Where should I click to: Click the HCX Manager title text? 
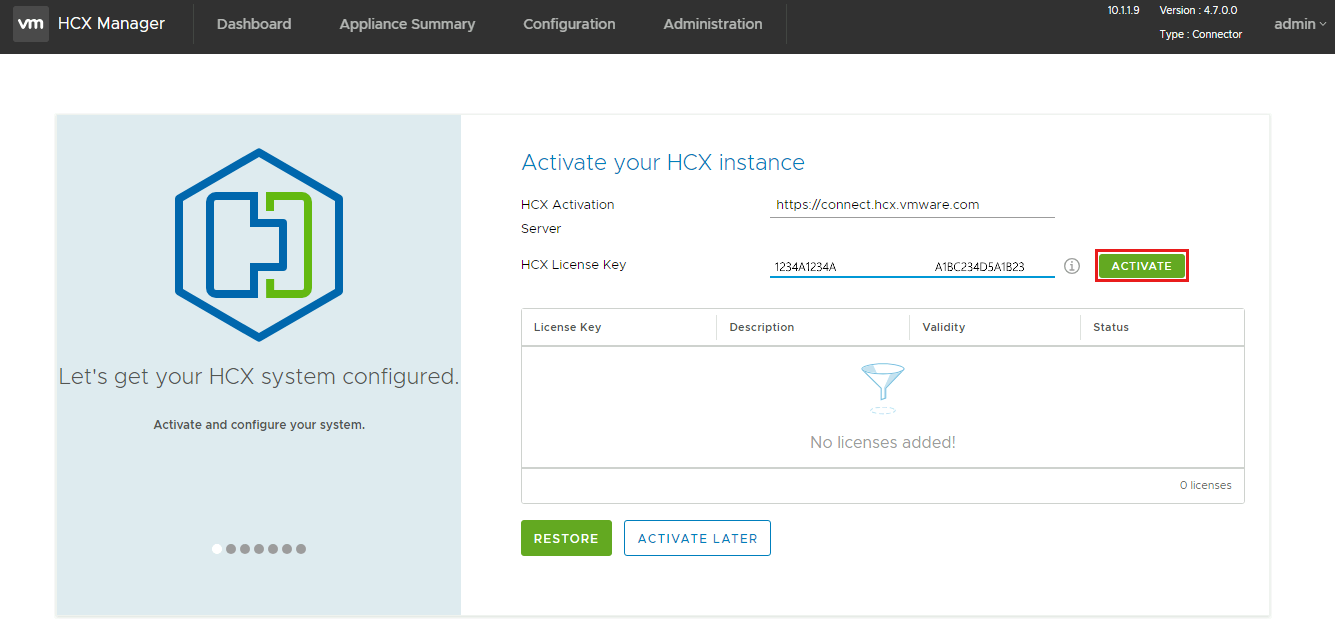(x=111, y=24)
